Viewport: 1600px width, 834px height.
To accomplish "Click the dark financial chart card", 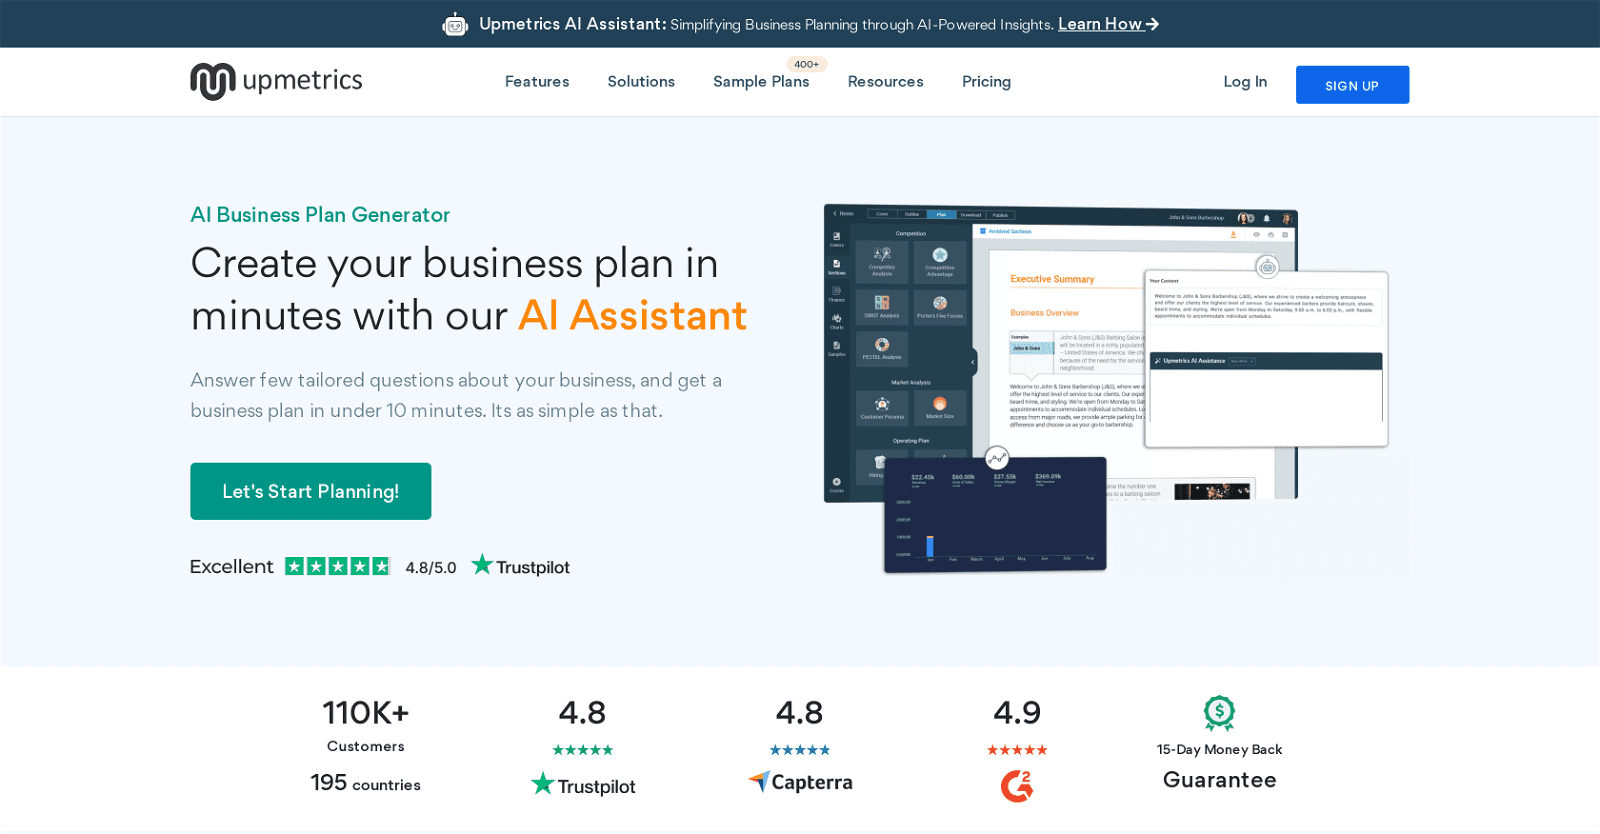I will pyautogui.click(x=995, y=514).
